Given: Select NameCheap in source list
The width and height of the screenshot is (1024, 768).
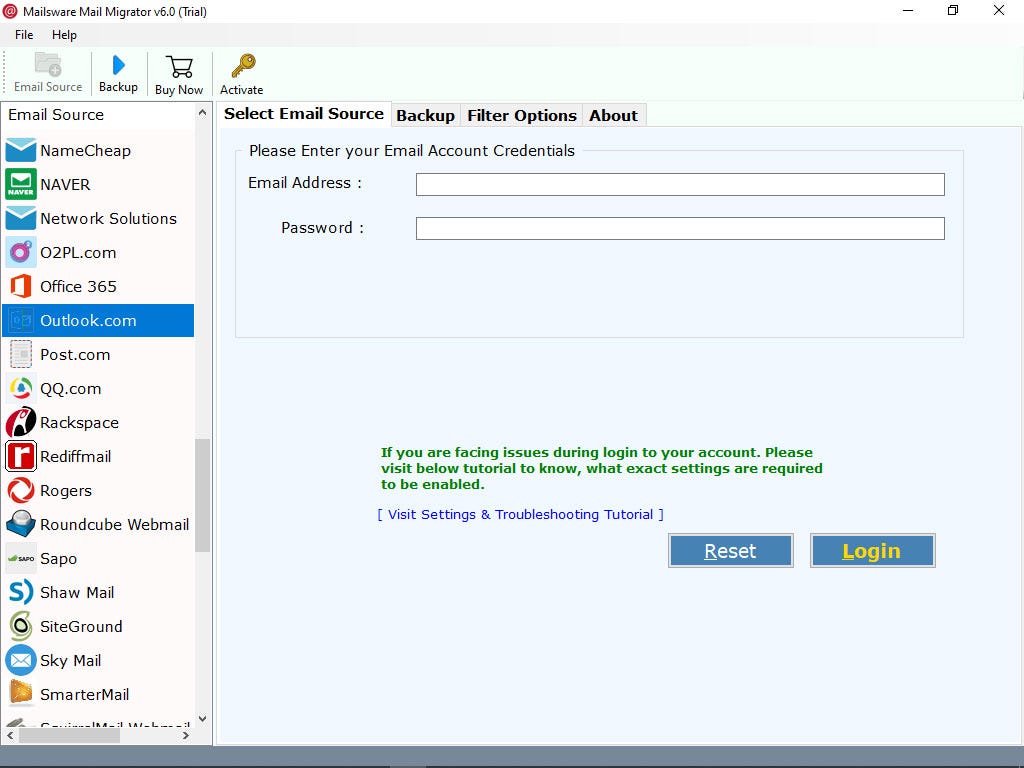Looking at the screenshot, I should [86, 151].
